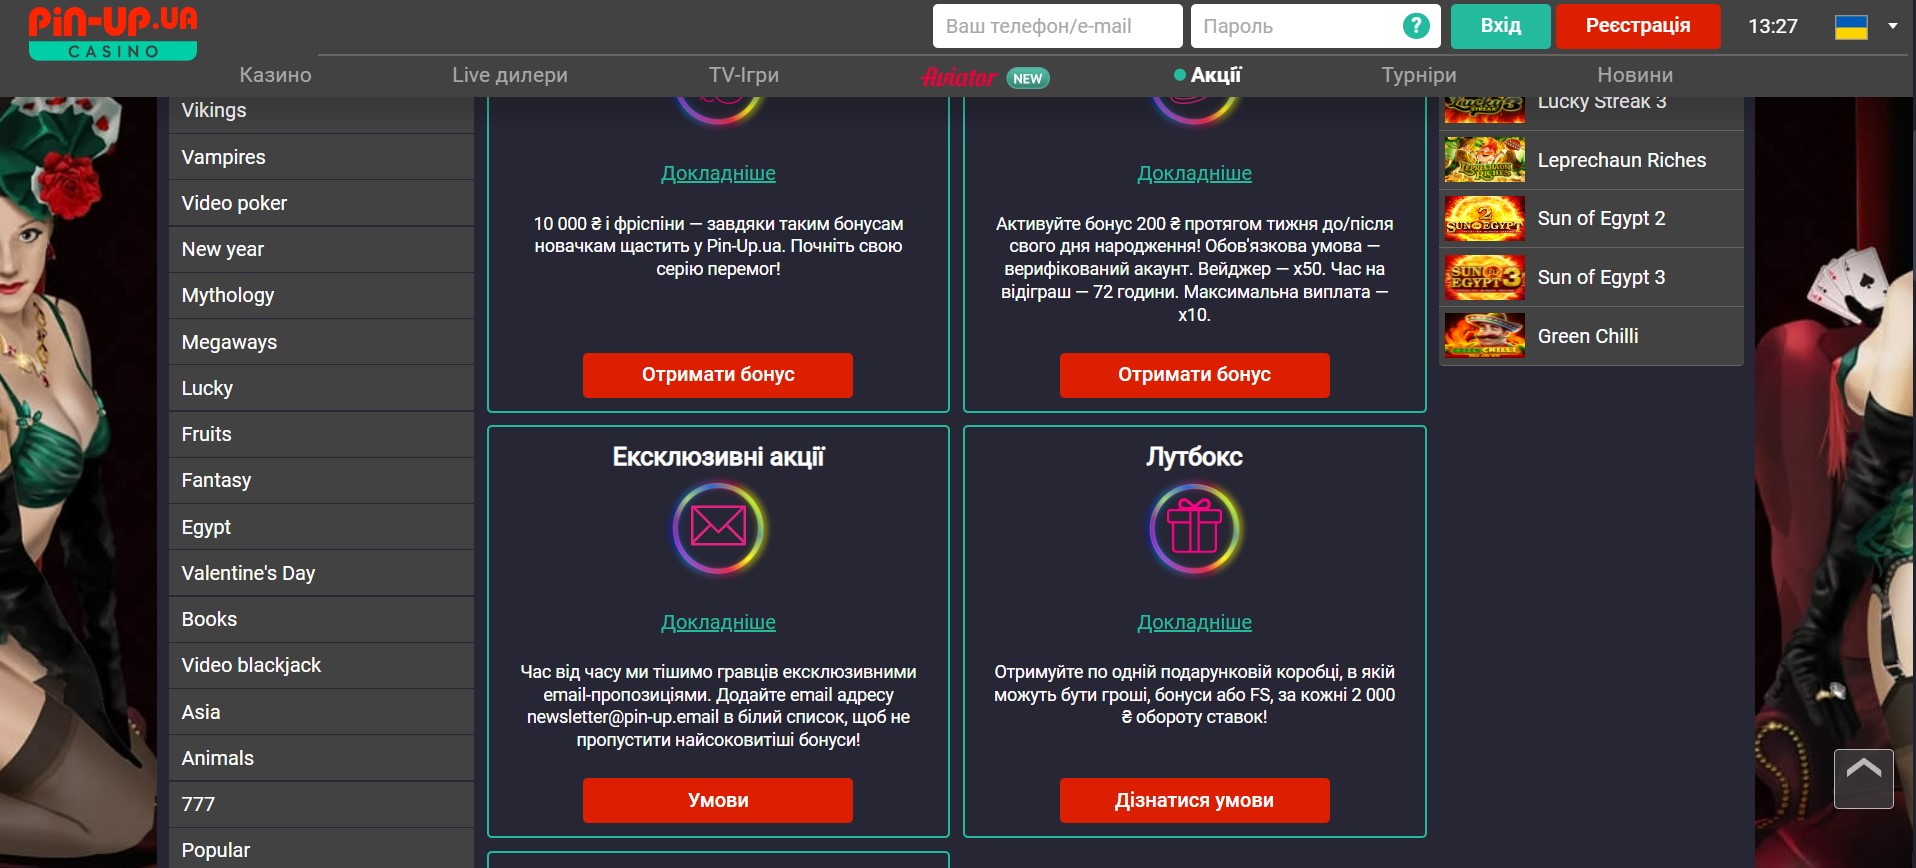This screenshot has height=868, width=1916.
Task: Click the gift box icon under Лутбокс
Action: (1194, 528)
